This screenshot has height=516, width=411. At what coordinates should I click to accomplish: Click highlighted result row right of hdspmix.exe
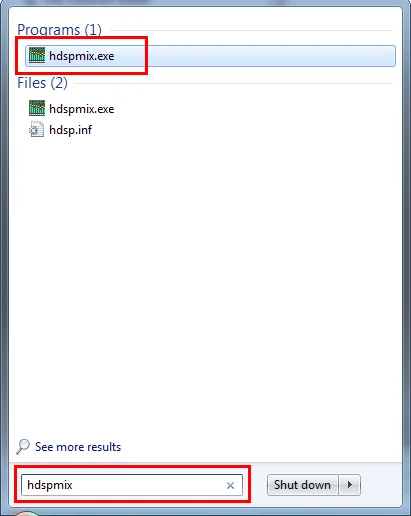pyautogui.click(x=255, y=56)
